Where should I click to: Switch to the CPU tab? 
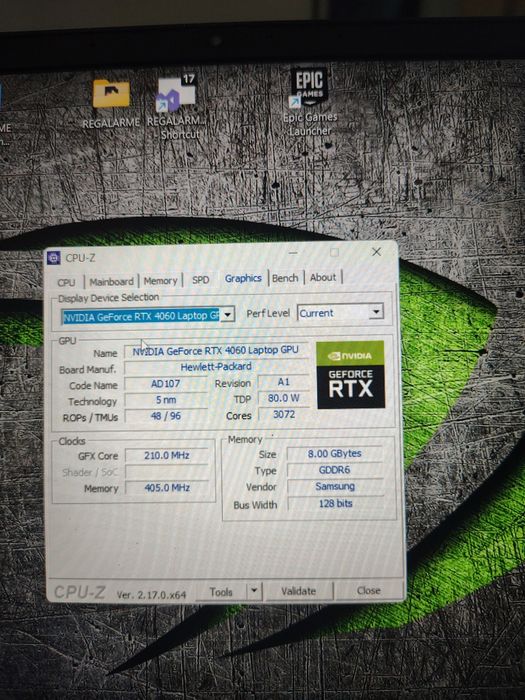tap(66, 282)
